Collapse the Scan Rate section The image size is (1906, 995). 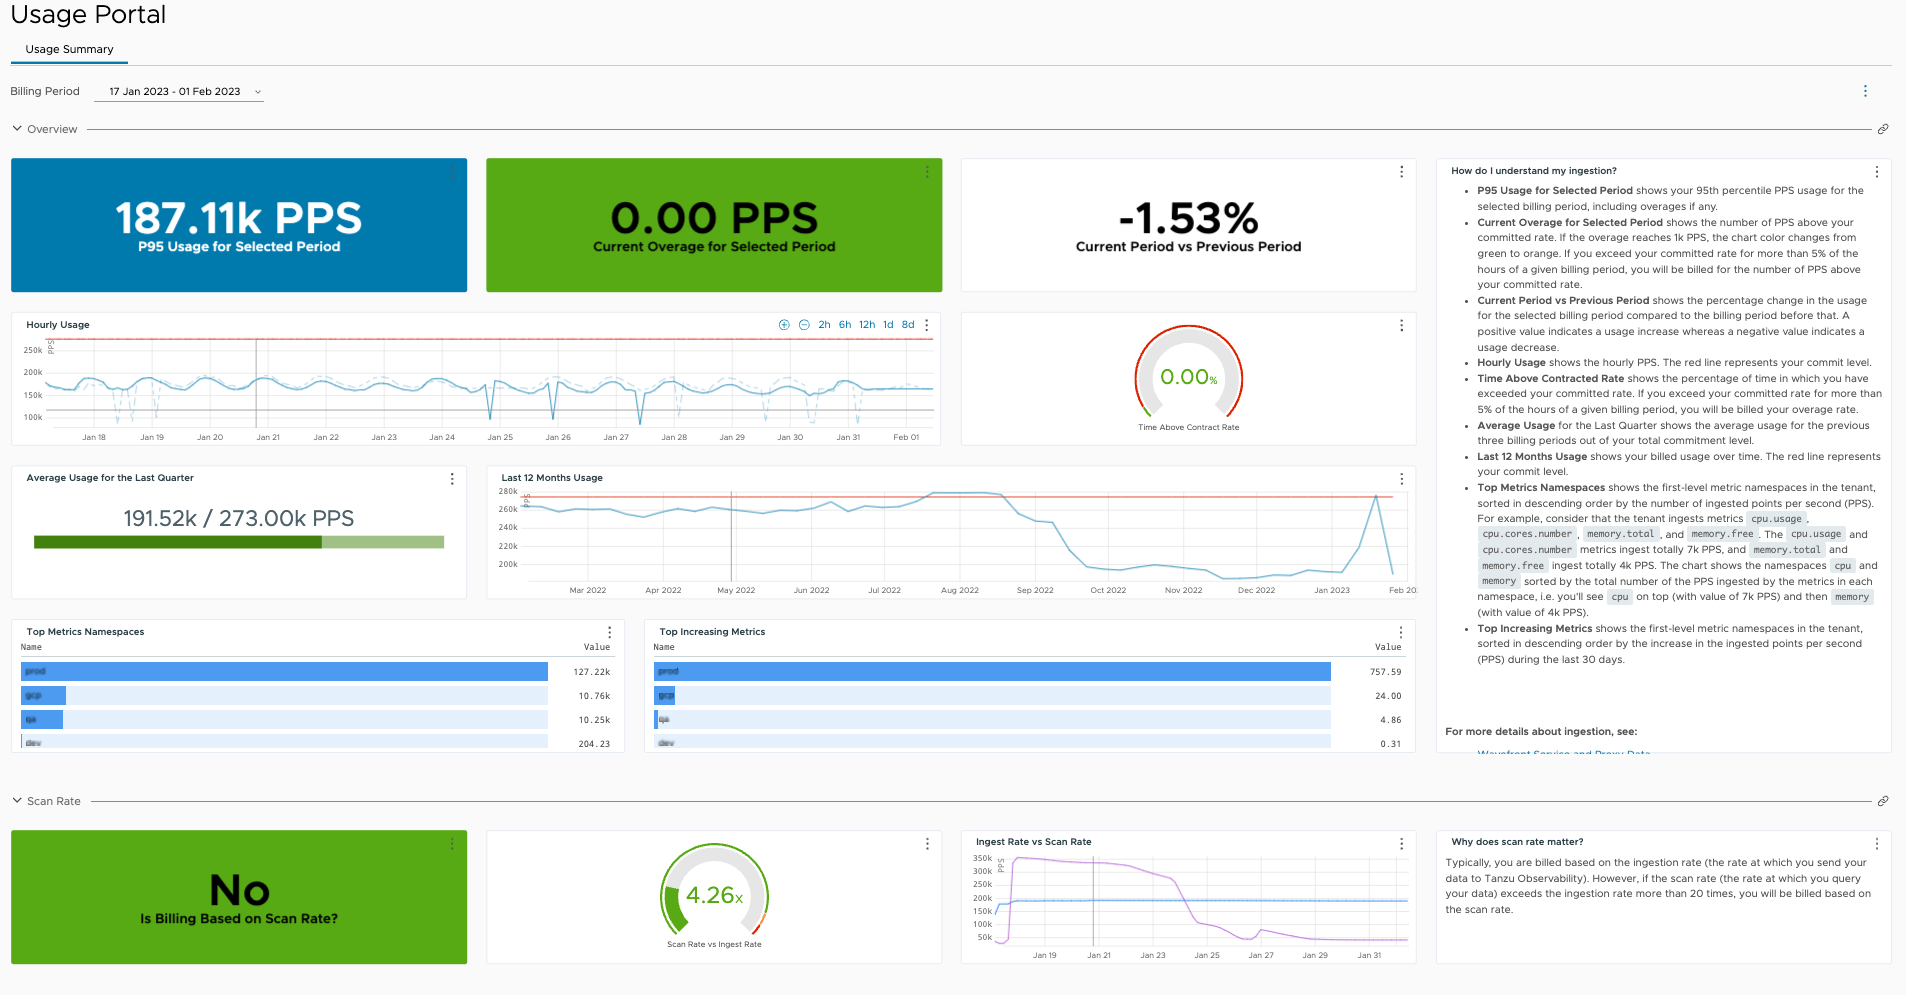17,801
